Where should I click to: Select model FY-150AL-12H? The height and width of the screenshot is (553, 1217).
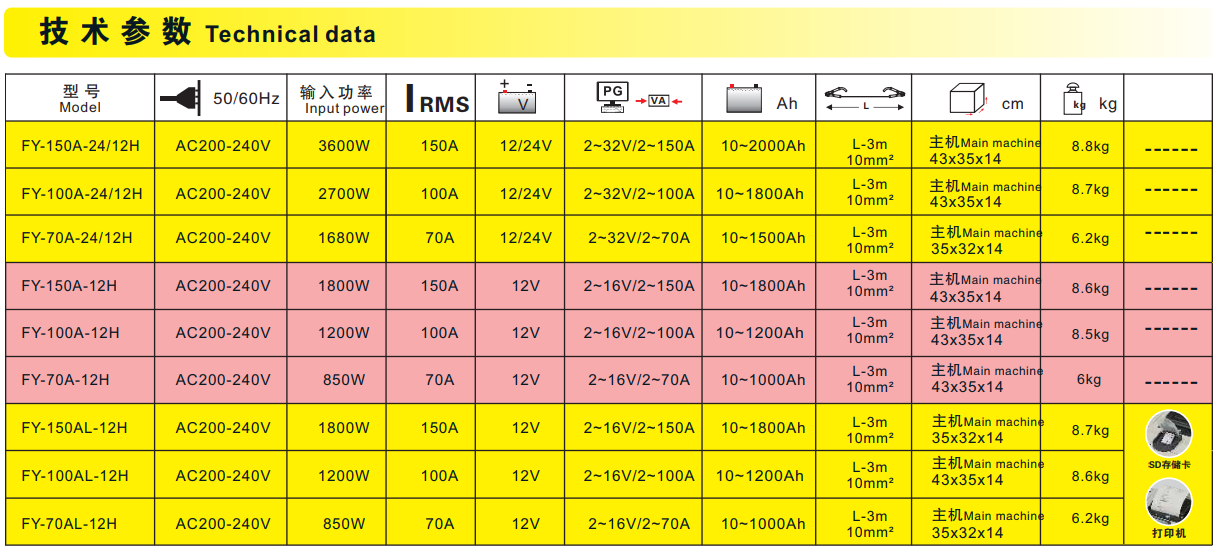(x=74, y=428)
